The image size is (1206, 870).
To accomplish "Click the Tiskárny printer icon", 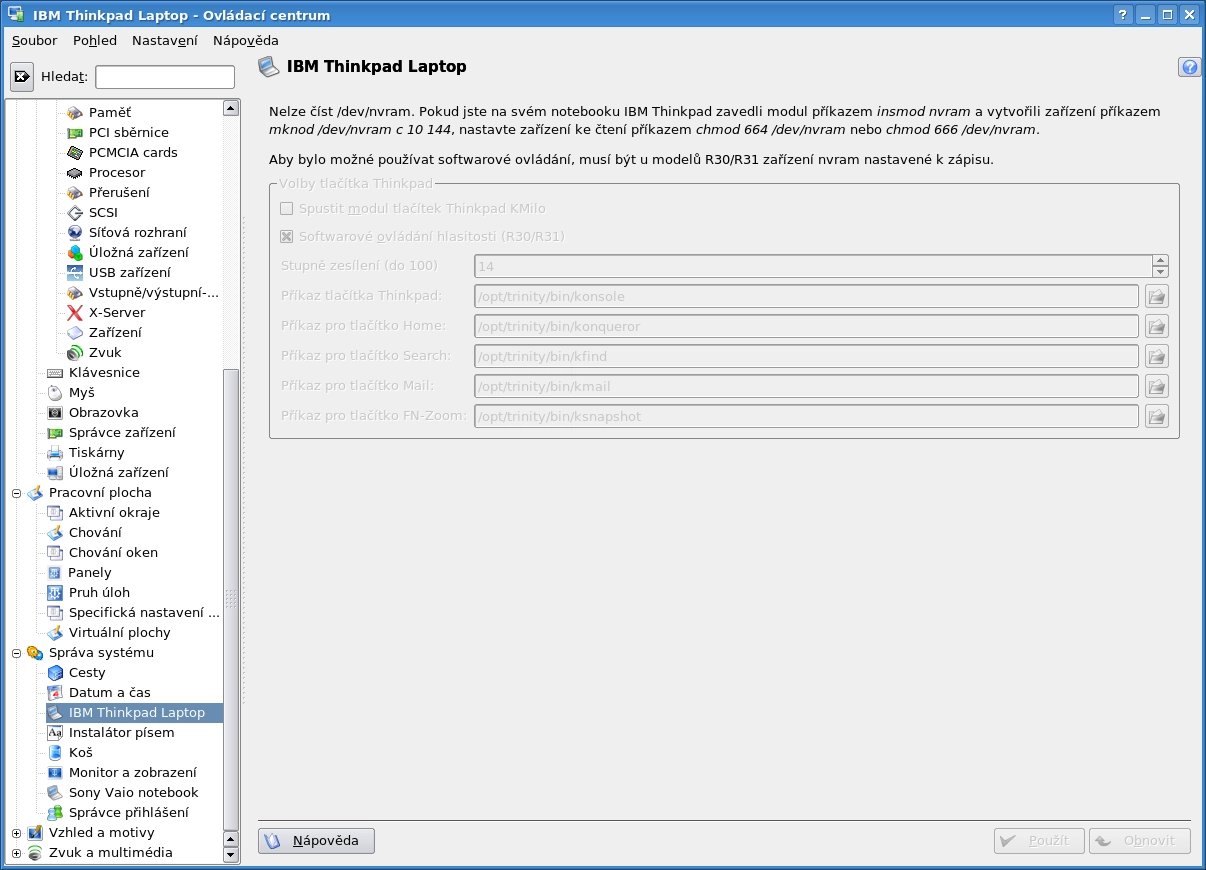I will (x=55, y=453).
